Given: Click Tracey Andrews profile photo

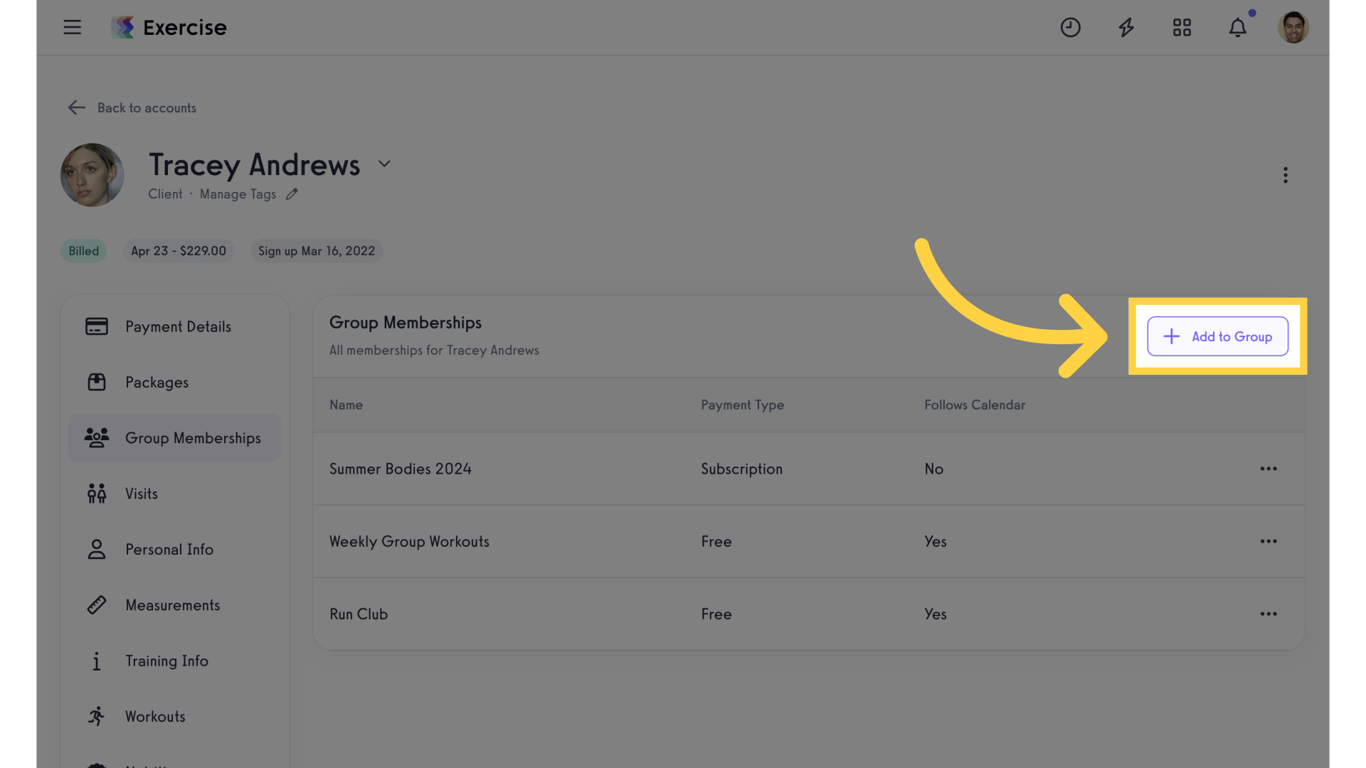Looking at the screenshot, I should (92, 175).
